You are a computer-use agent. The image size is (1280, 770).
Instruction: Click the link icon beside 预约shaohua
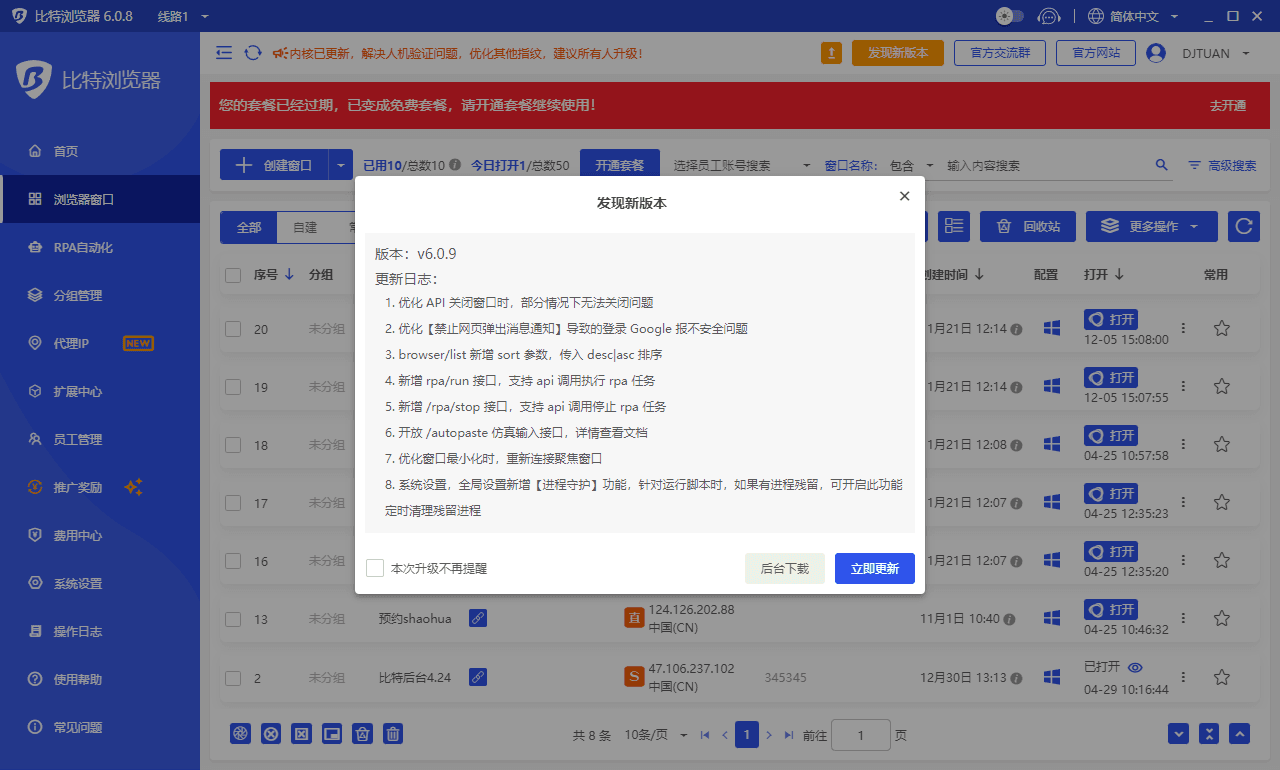tap(478, 619)
